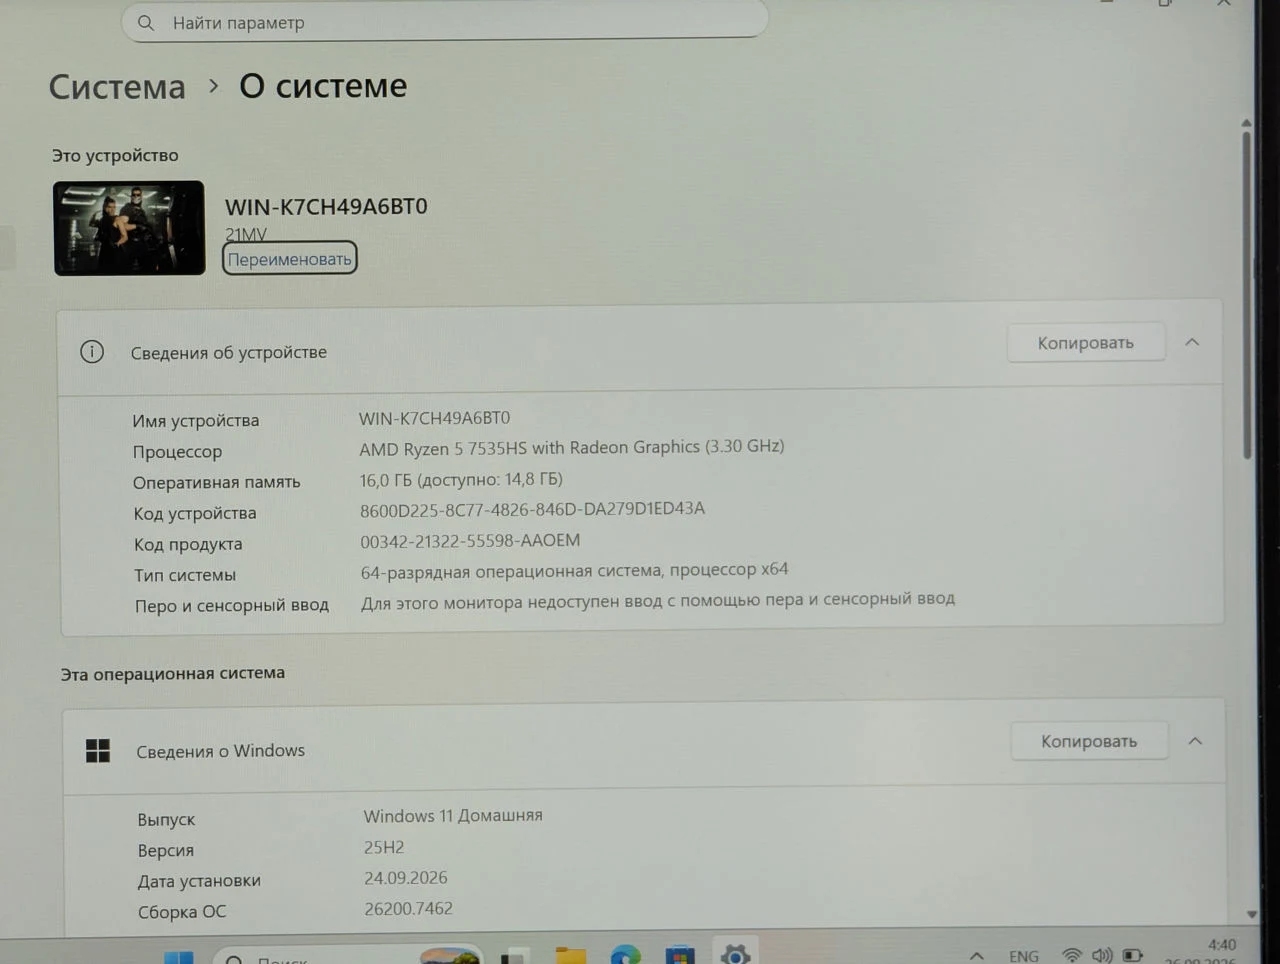Click the scrollbar down arrow of the settings page

pos(1251,914)
